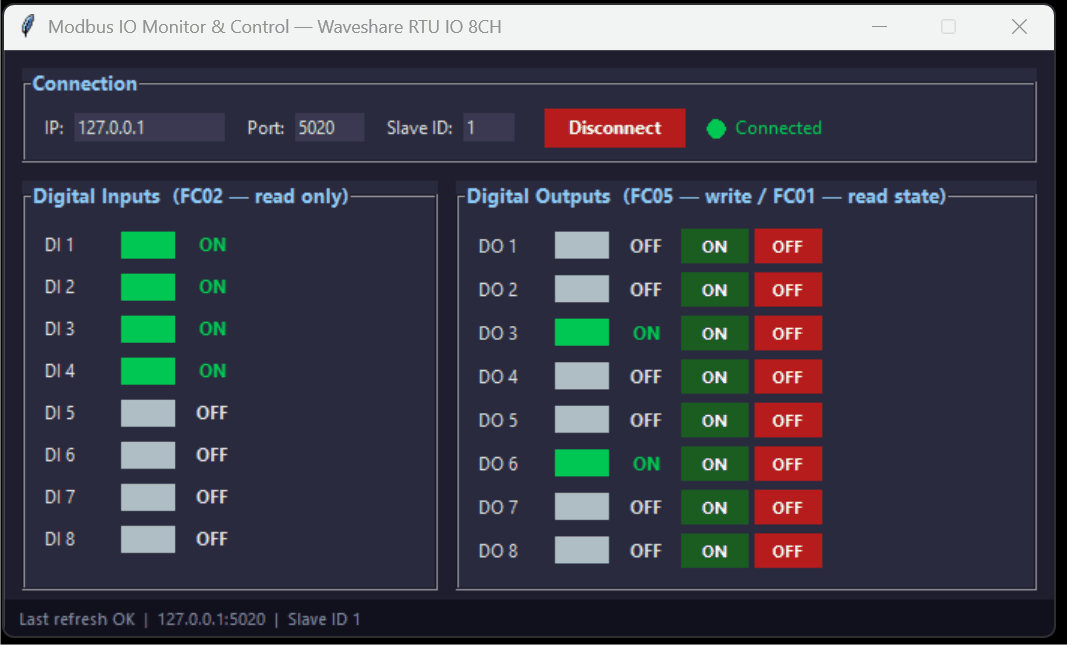The image size is (1067, 645).
Task: Turn off DO 3 with red OFF button
Action: point(787,333)
